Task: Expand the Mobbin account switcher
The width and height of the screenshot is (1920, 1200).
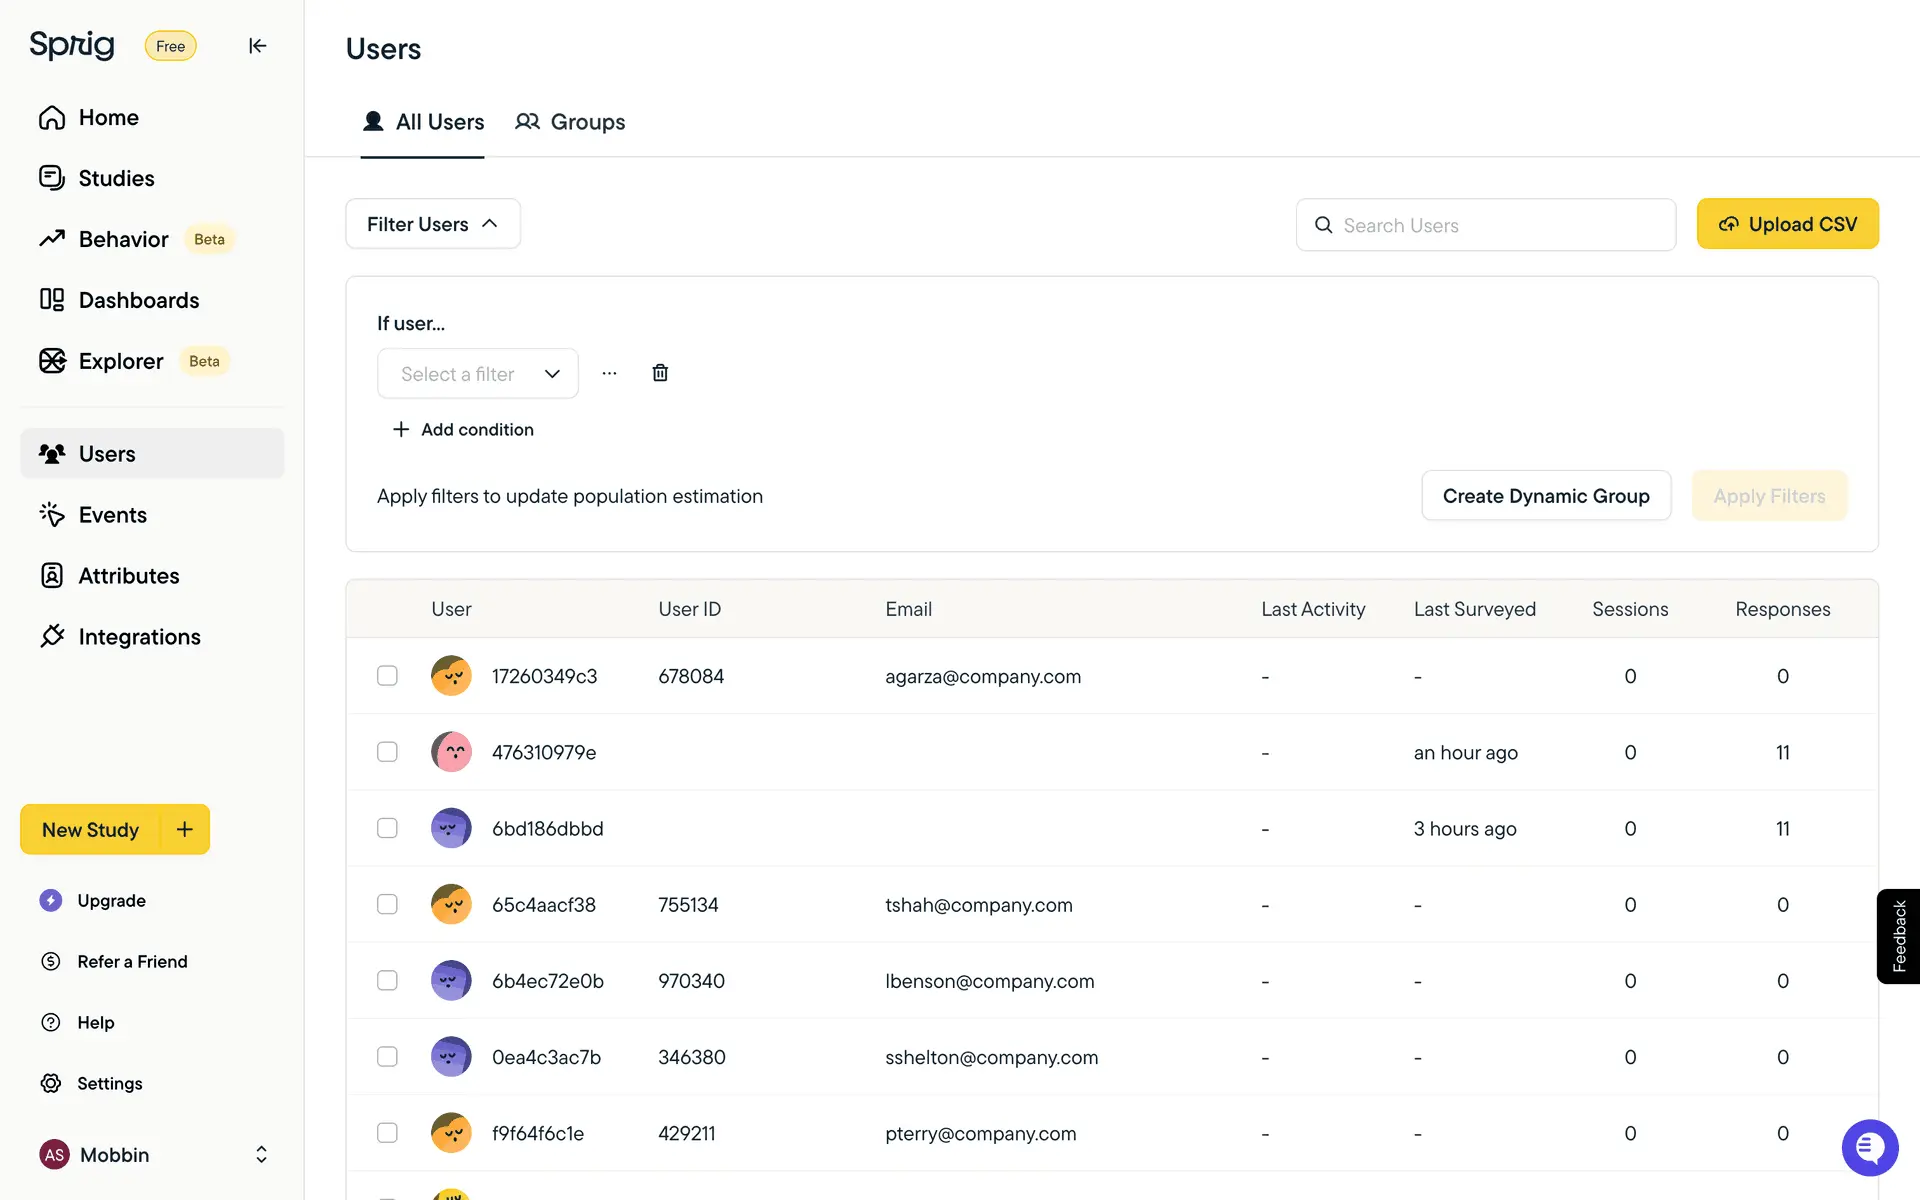Action: pos(261,1154)
